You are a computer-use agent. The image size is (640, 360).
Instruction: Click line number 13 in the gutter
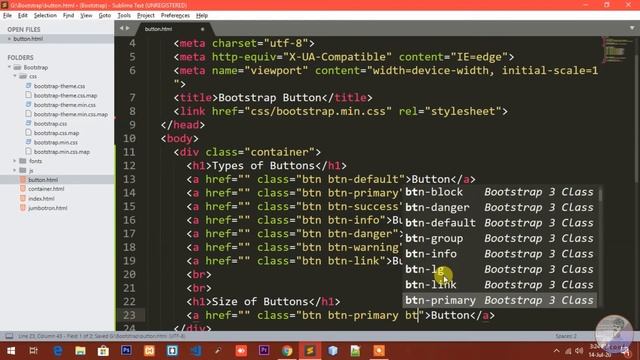pyautogui.click(x=129, y=179)
